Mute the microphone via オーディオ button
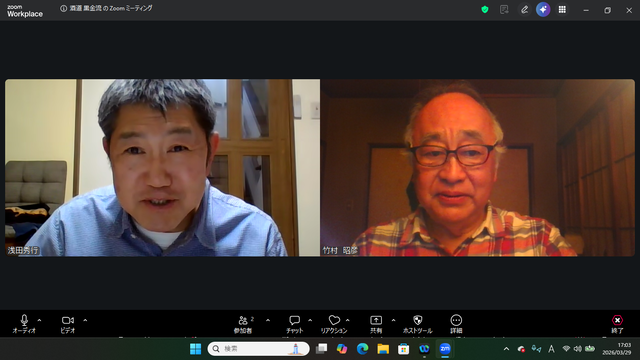Image resolution: width=640 pixels, height=360 pixels. [x=24, y=324]
